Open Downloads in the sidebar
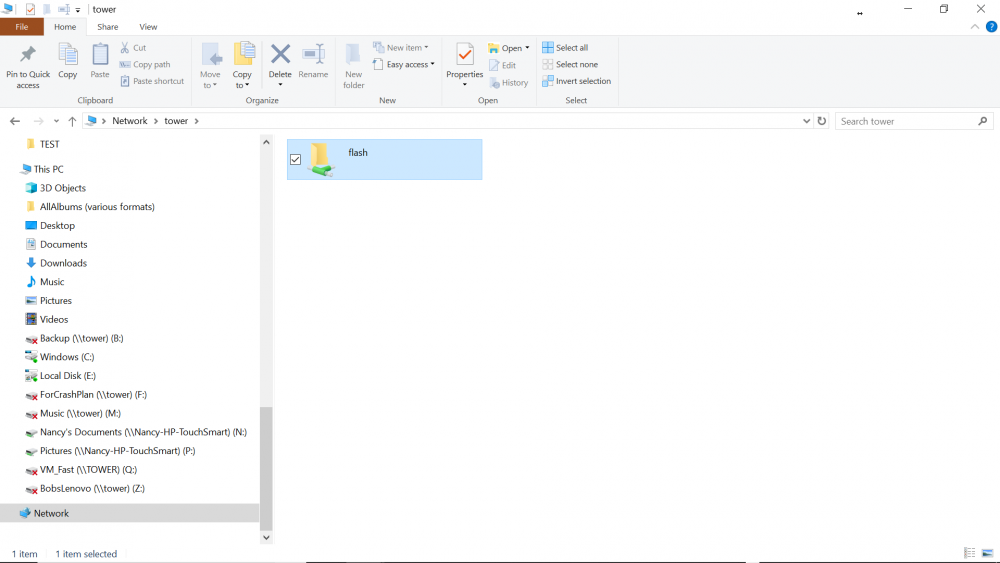This screenshot has height=563, width=1000. coord(63,263)
